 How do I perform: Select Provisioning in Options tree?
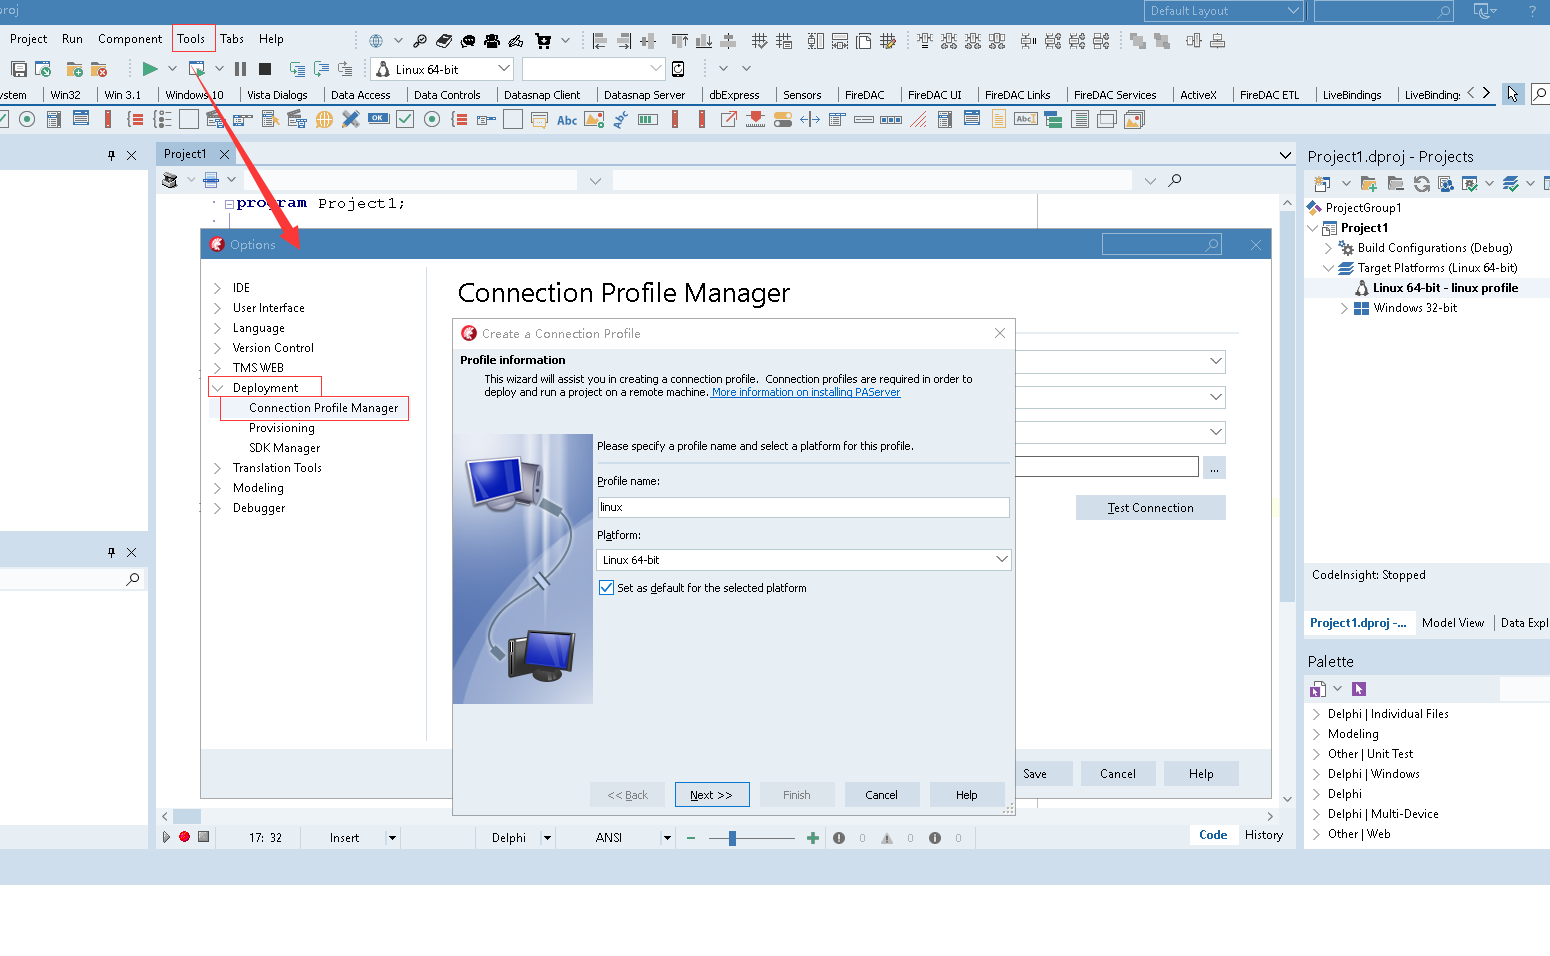(x=281, y=428)
